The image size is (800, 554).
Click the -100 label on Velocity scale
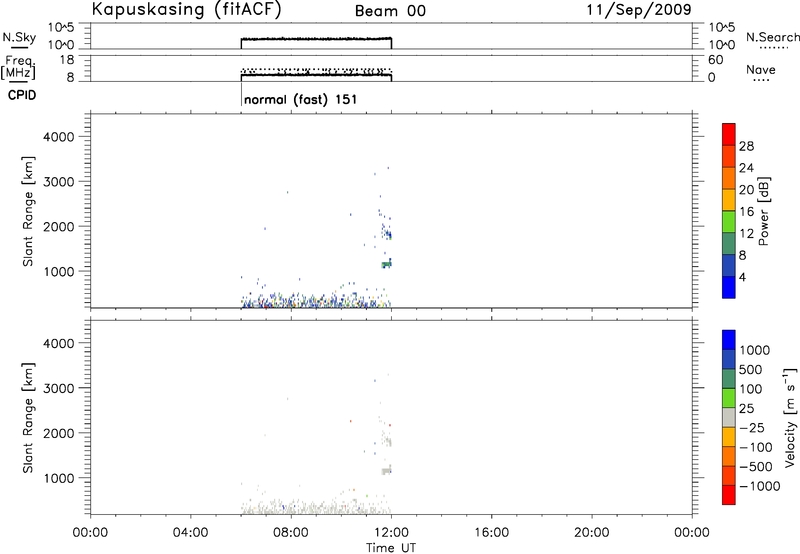(755, 447)
